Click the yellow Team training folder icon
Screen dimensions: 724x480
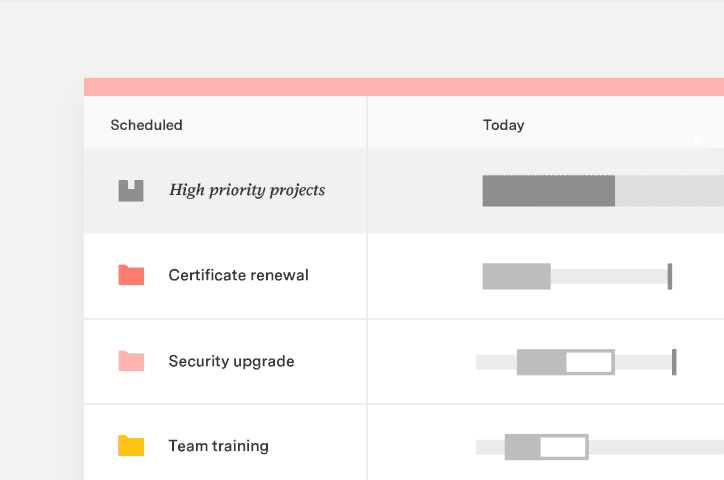point(131,446)
